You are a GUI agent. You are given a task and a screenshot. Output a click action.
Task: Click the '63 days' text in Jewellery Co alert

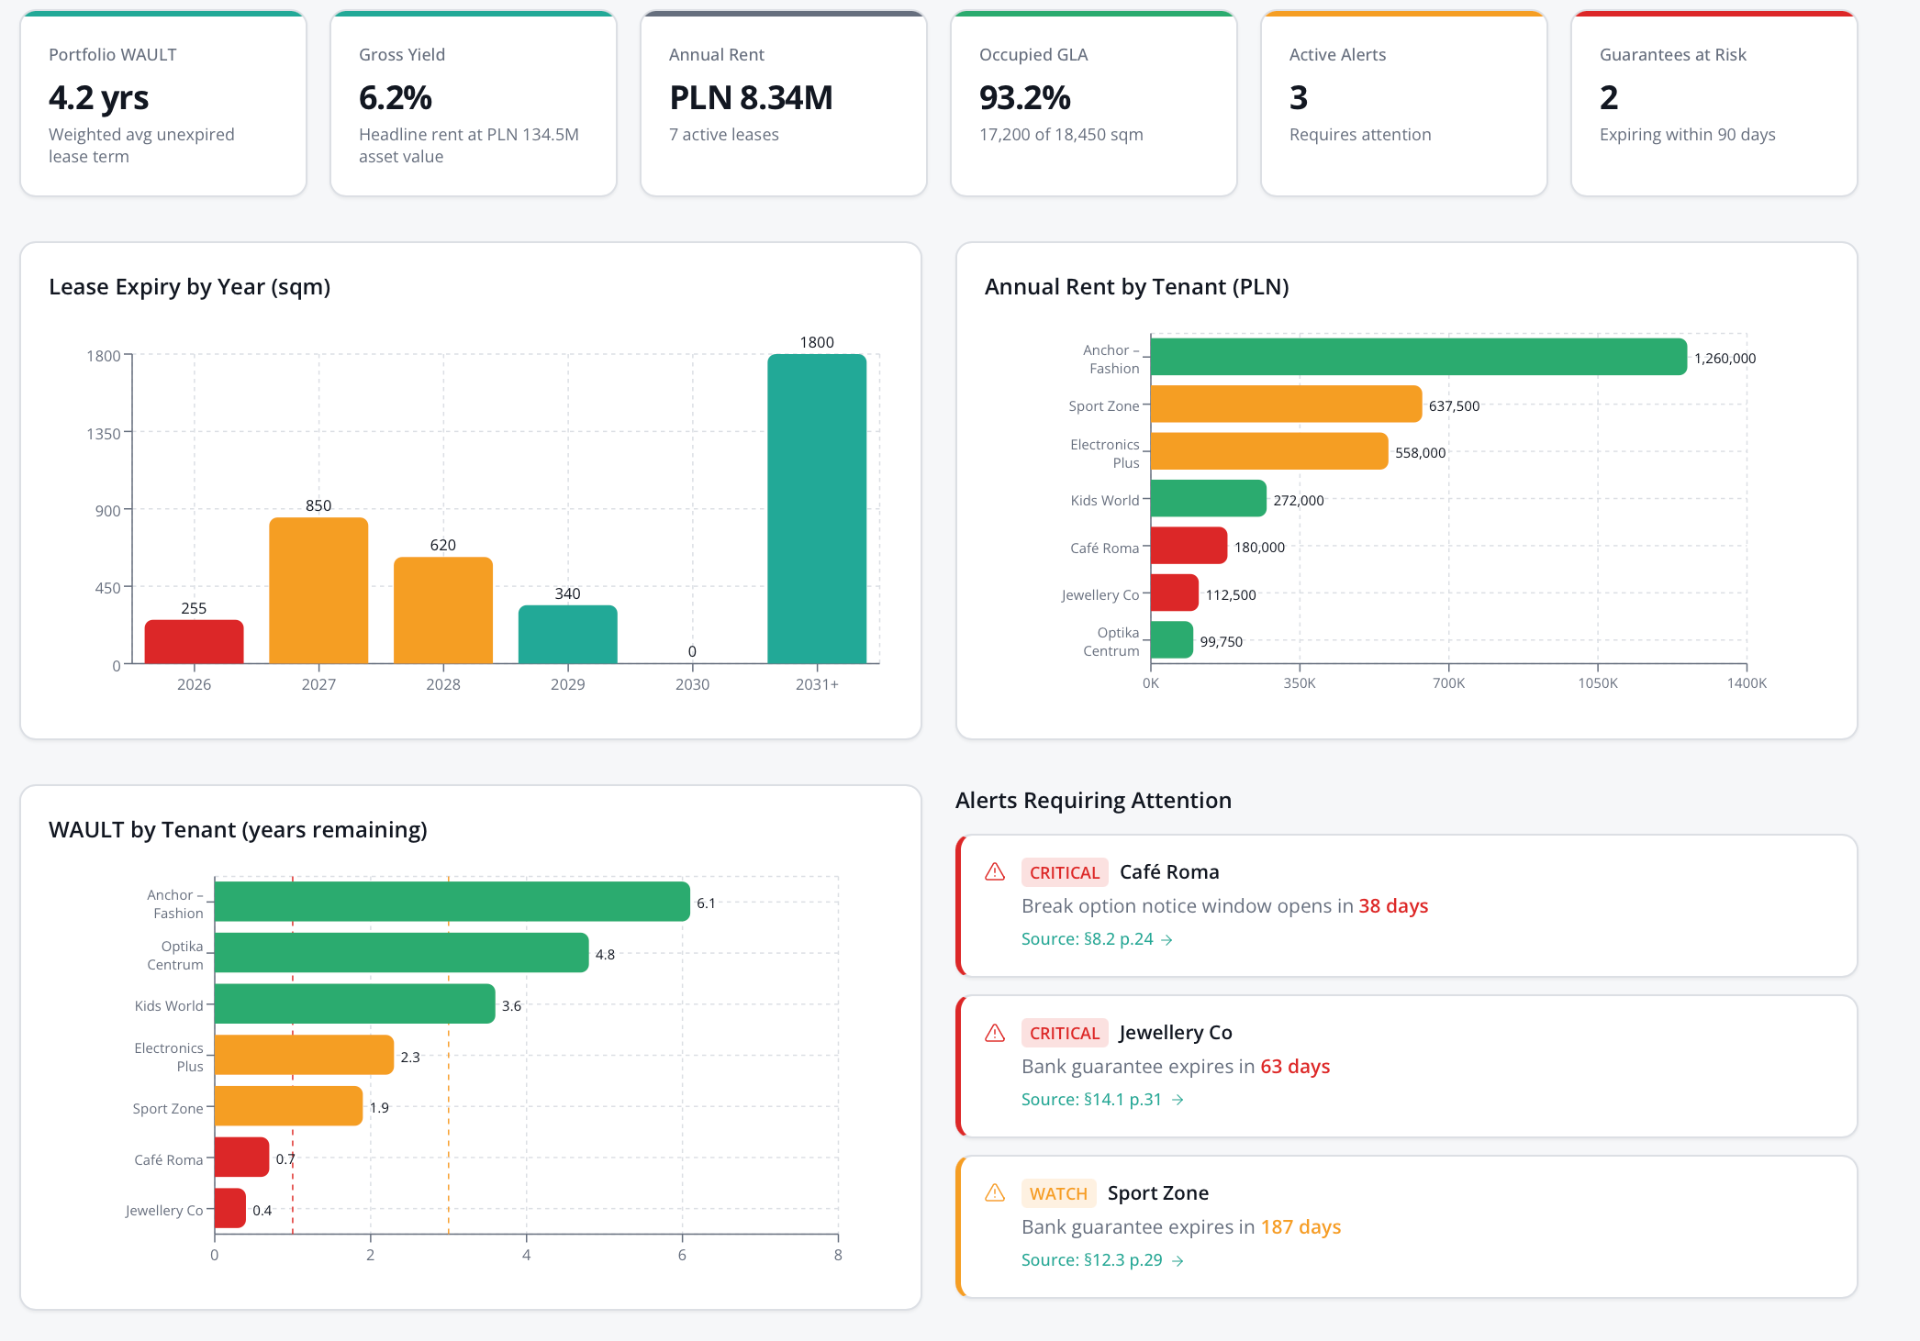tap(1295, 1066)
